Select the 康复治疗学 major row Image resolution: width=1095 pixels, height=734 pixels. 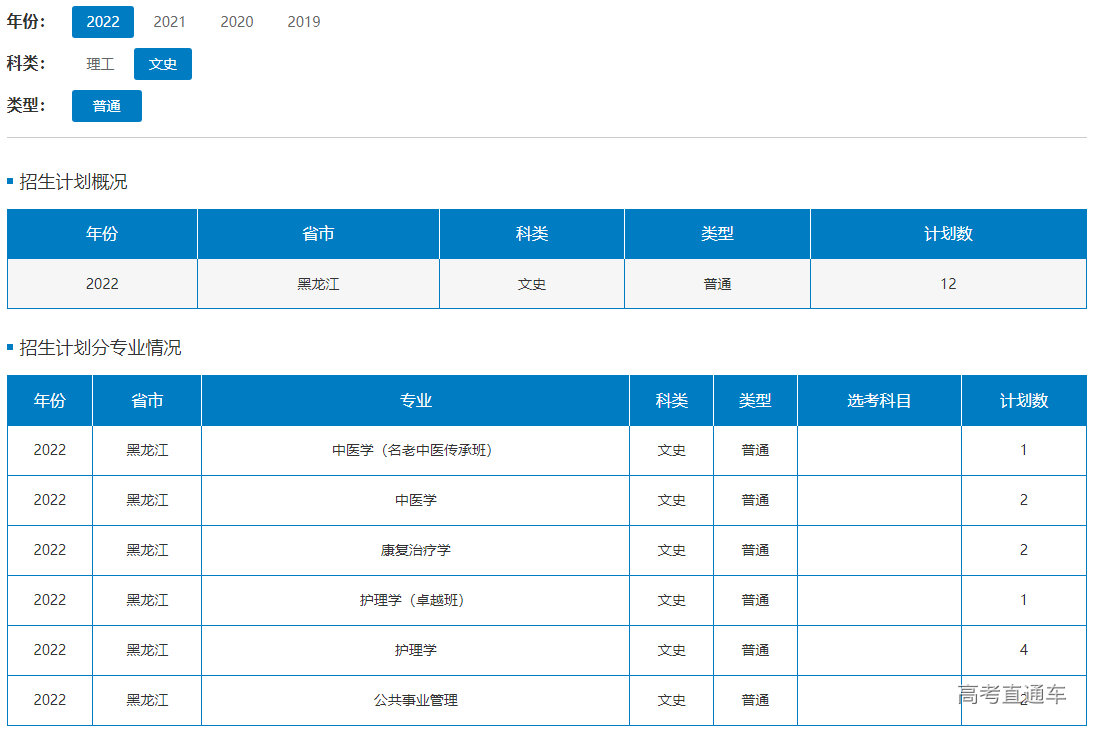(x=415, y=550)
